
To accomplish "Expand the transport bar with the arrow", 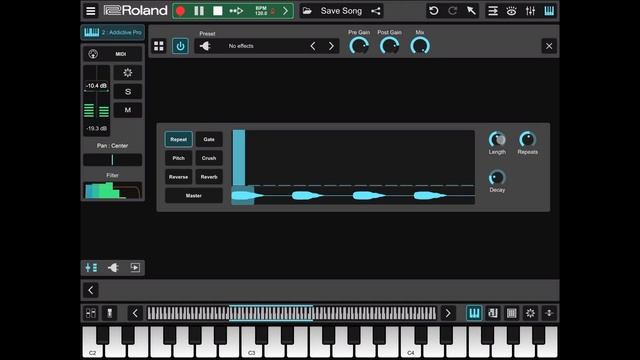I will click(x=285, y=11).
